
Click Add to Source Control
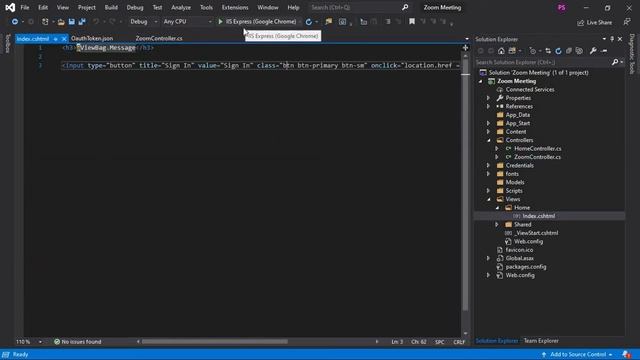(x=577, y=354)
